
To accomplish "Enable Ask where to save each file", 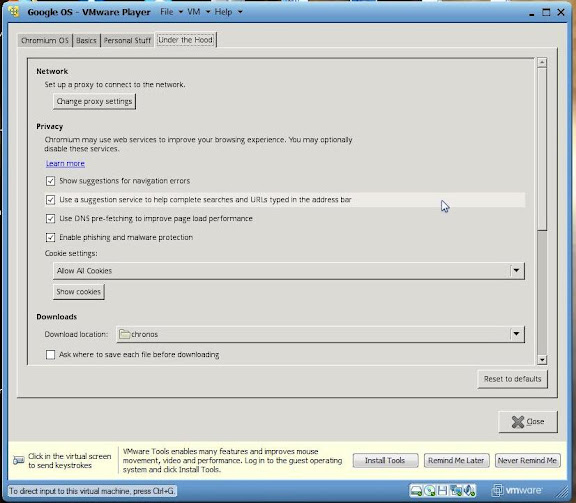I will [50, 355].
